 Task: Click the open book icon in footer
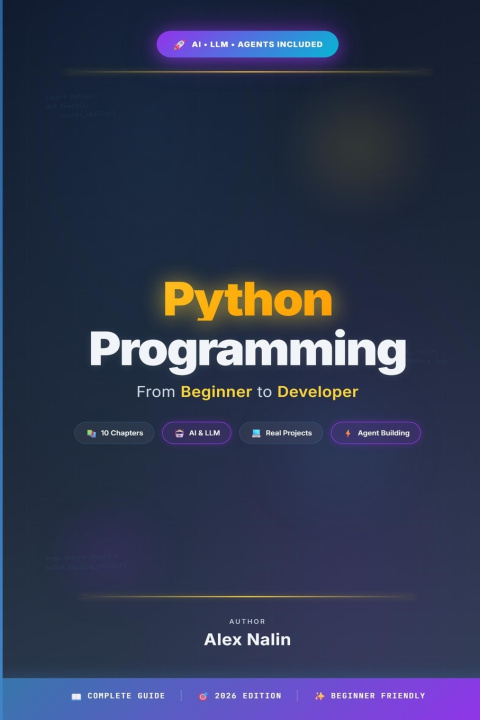[76, 696]
